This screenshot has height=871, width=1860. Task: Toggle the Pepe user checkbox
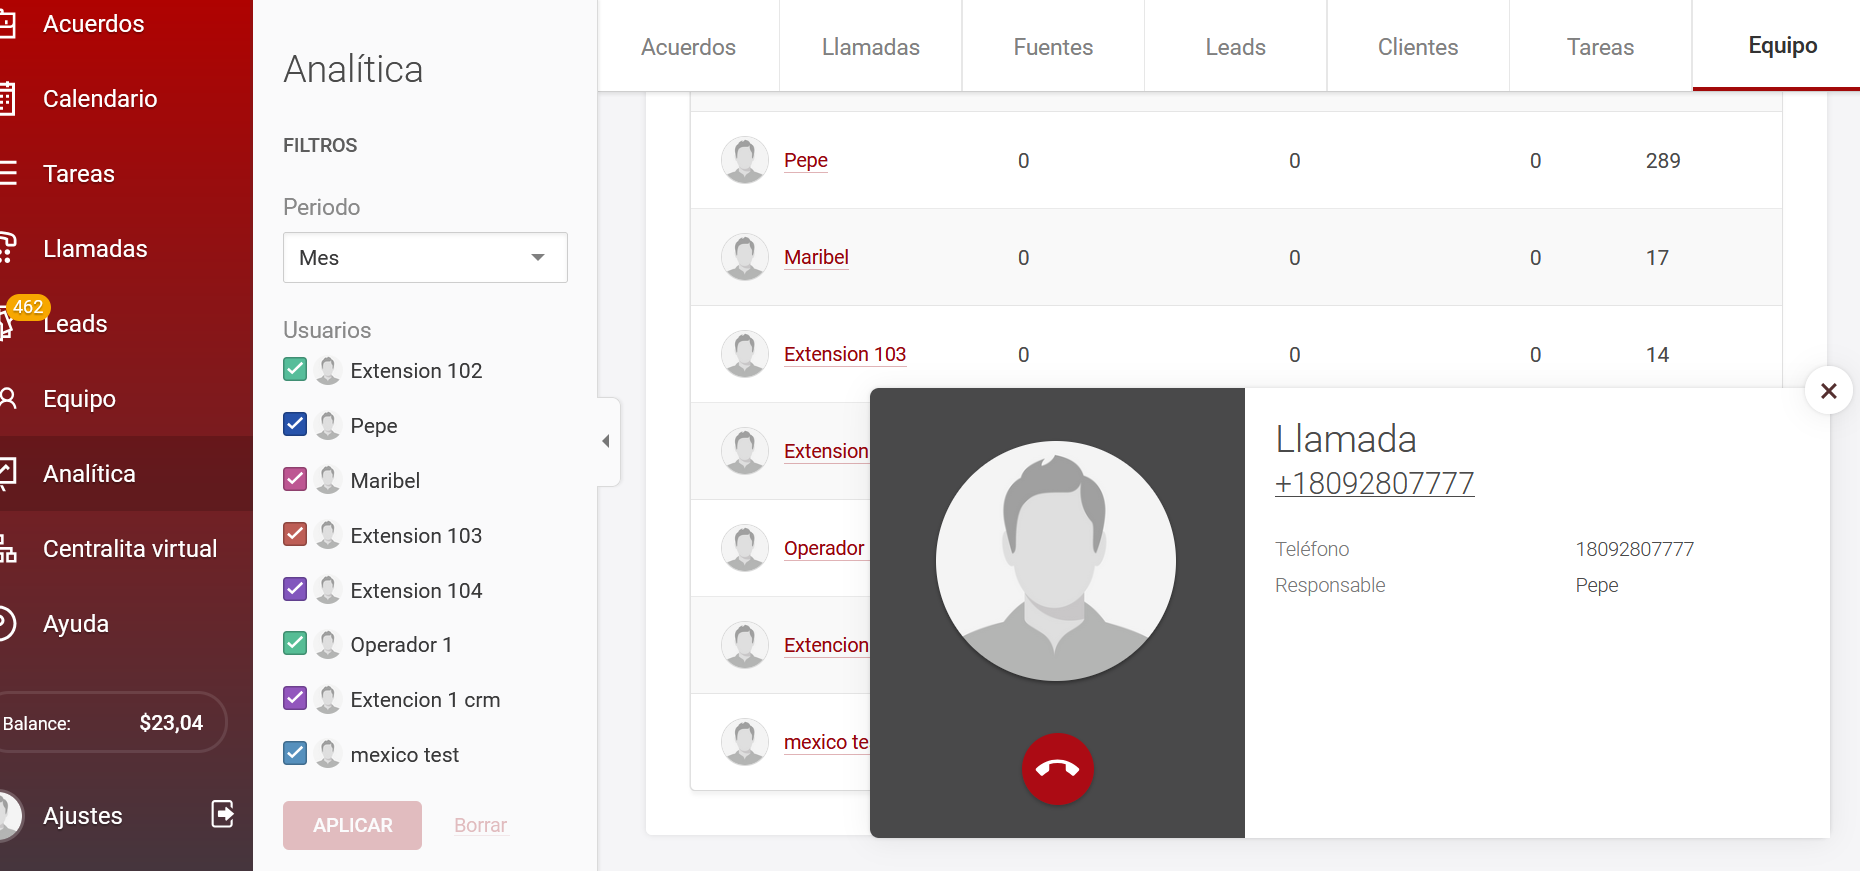point(295,425)
